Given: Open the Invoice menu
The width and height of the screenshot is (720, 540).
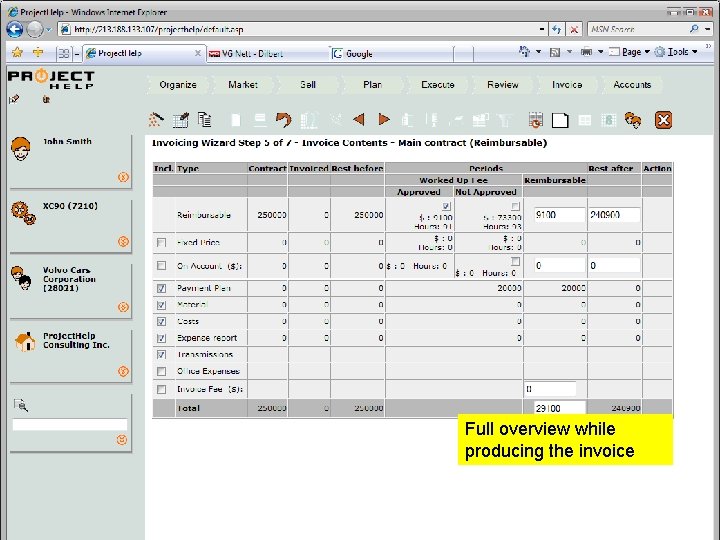Looking at the screenshot, I should pyautogui.click(x=567, y=84).
